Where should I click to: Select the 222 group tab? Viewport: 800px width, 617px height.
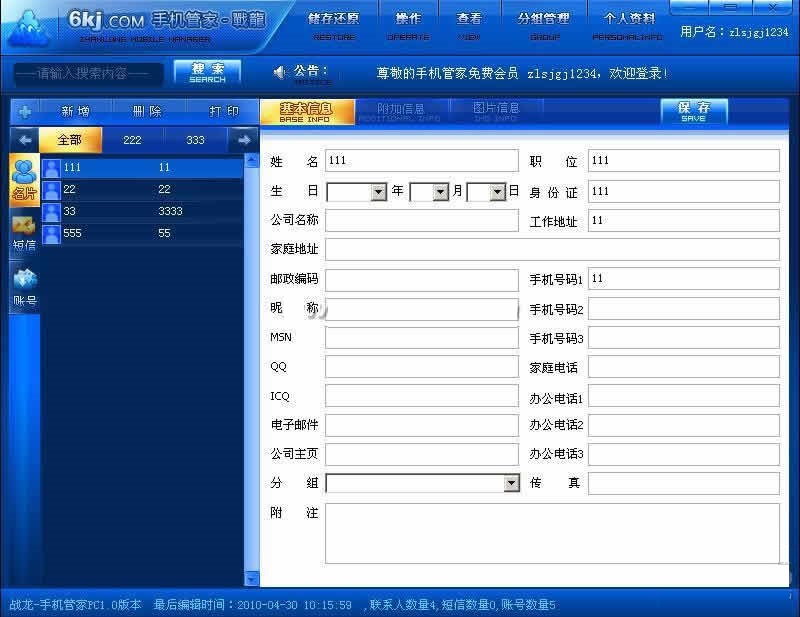pyautogui.click(x=133, y=140)
